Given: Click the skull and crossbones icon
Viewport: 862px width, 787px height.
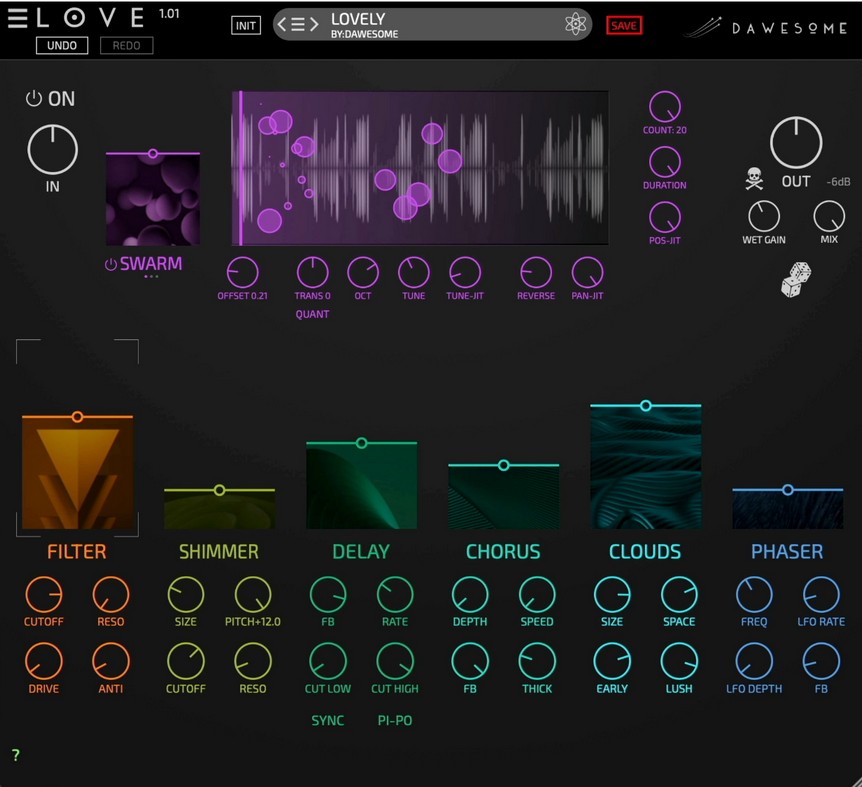Looking at the screenshot, I should [754, 179].
